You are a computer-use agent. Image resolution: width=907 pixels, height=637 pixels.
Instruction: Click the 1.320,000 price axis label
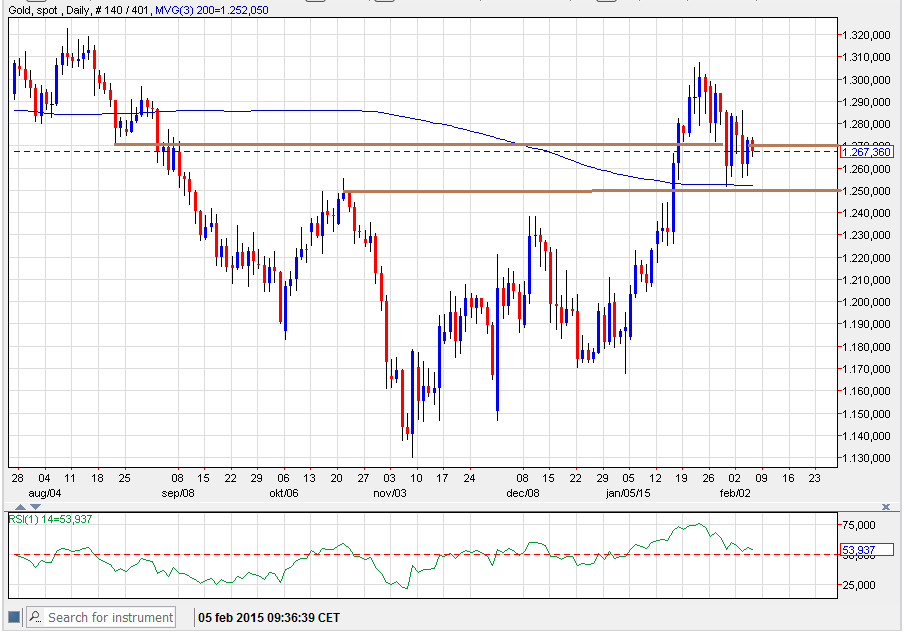(x=866, y=35)
